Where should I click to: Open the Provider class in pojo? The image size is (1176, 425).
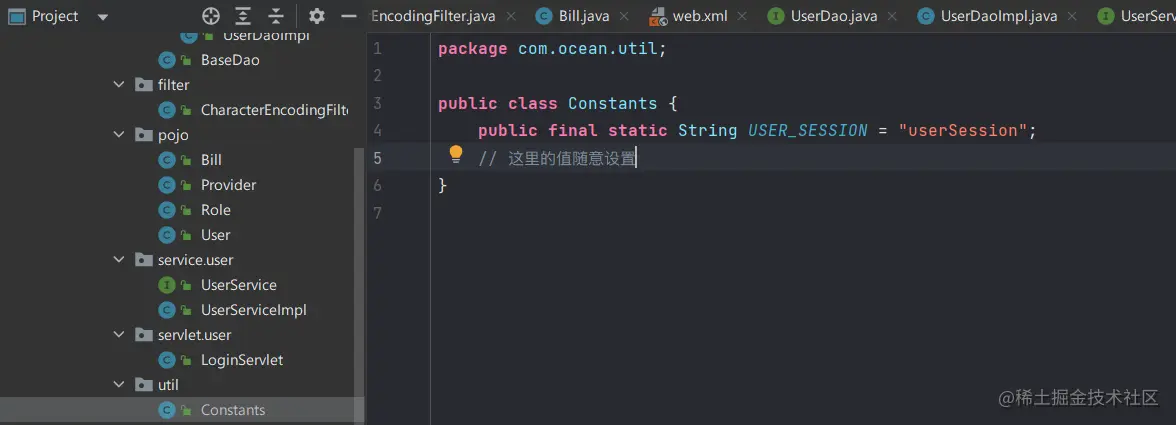228,184
